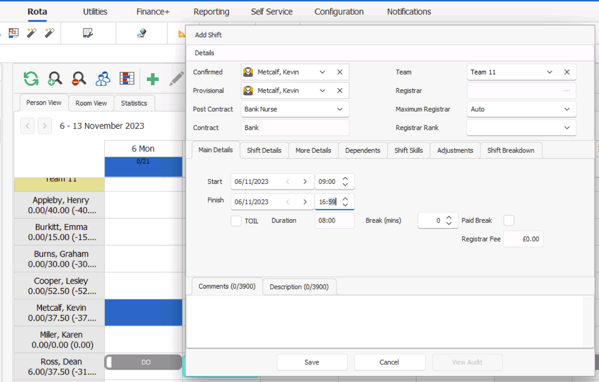Click in the Comments text area
599x382 pixels.
385,321
